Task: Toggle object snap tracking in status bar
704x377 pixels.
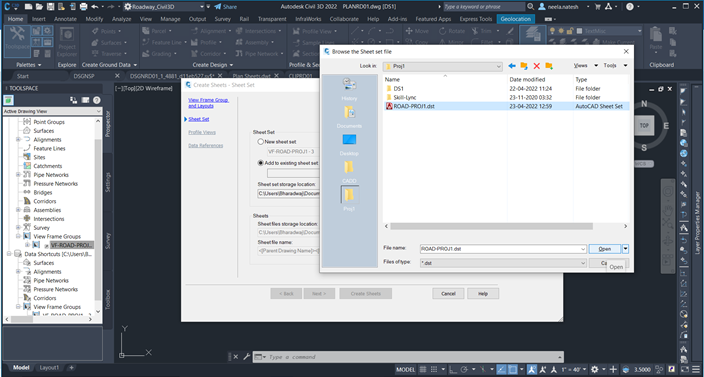Action: coord(501,369)
